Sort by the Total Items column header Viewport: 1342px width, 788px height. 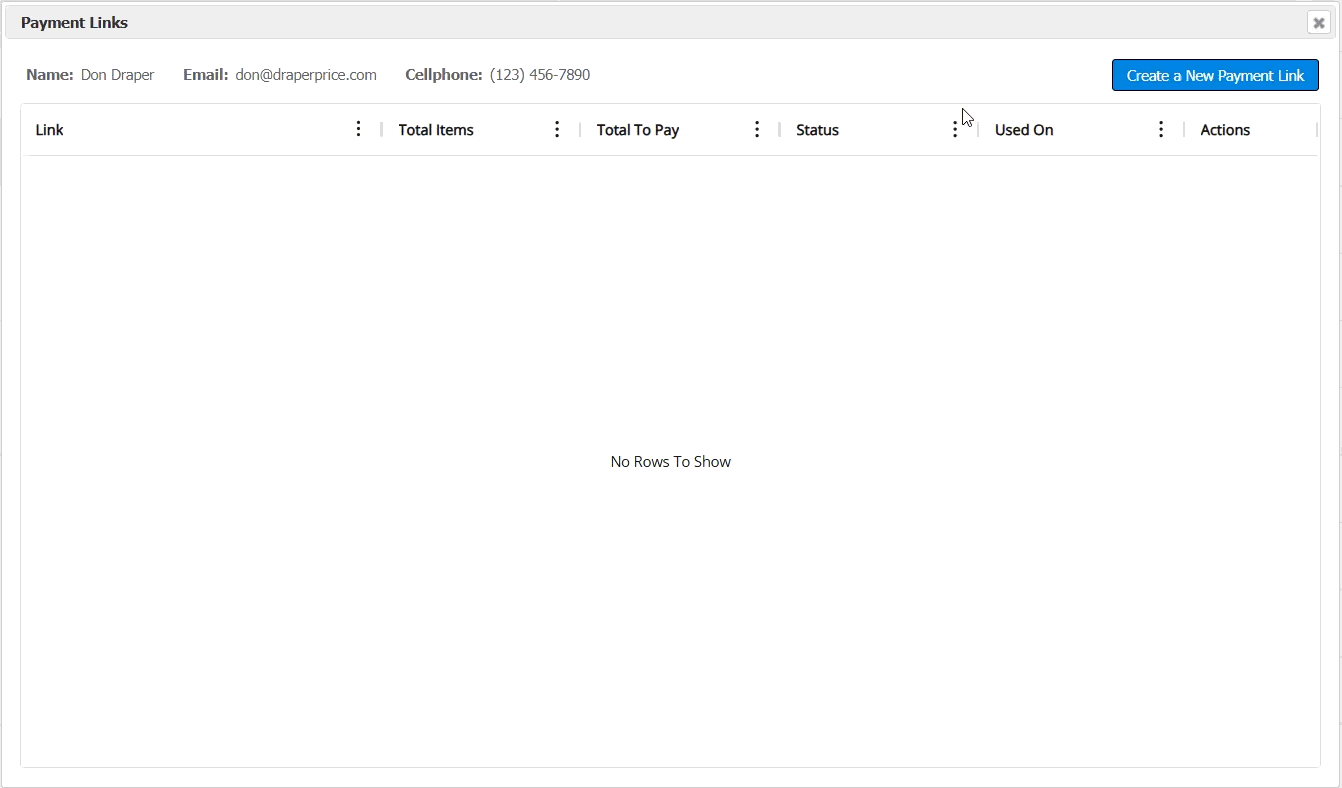point(436,130)
